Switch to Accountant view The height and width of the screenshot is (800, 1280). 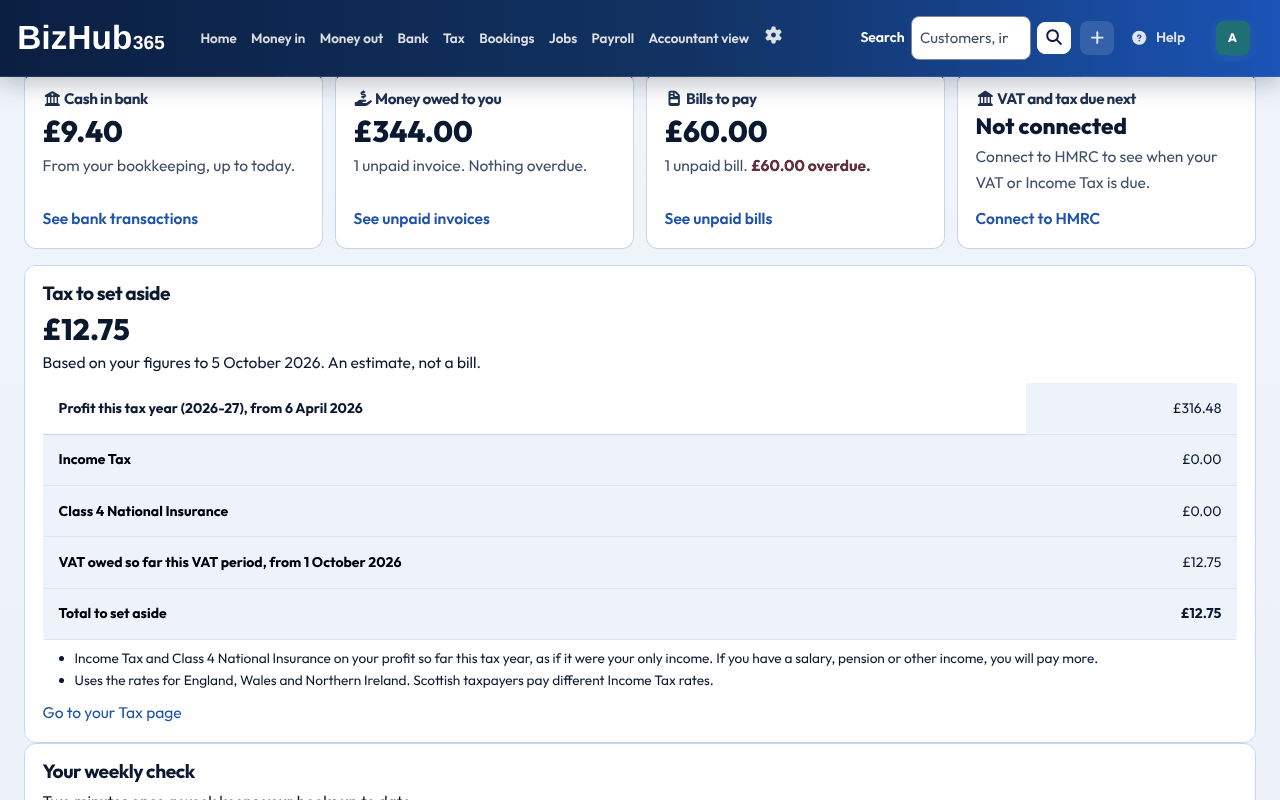(x=699, y=38)
